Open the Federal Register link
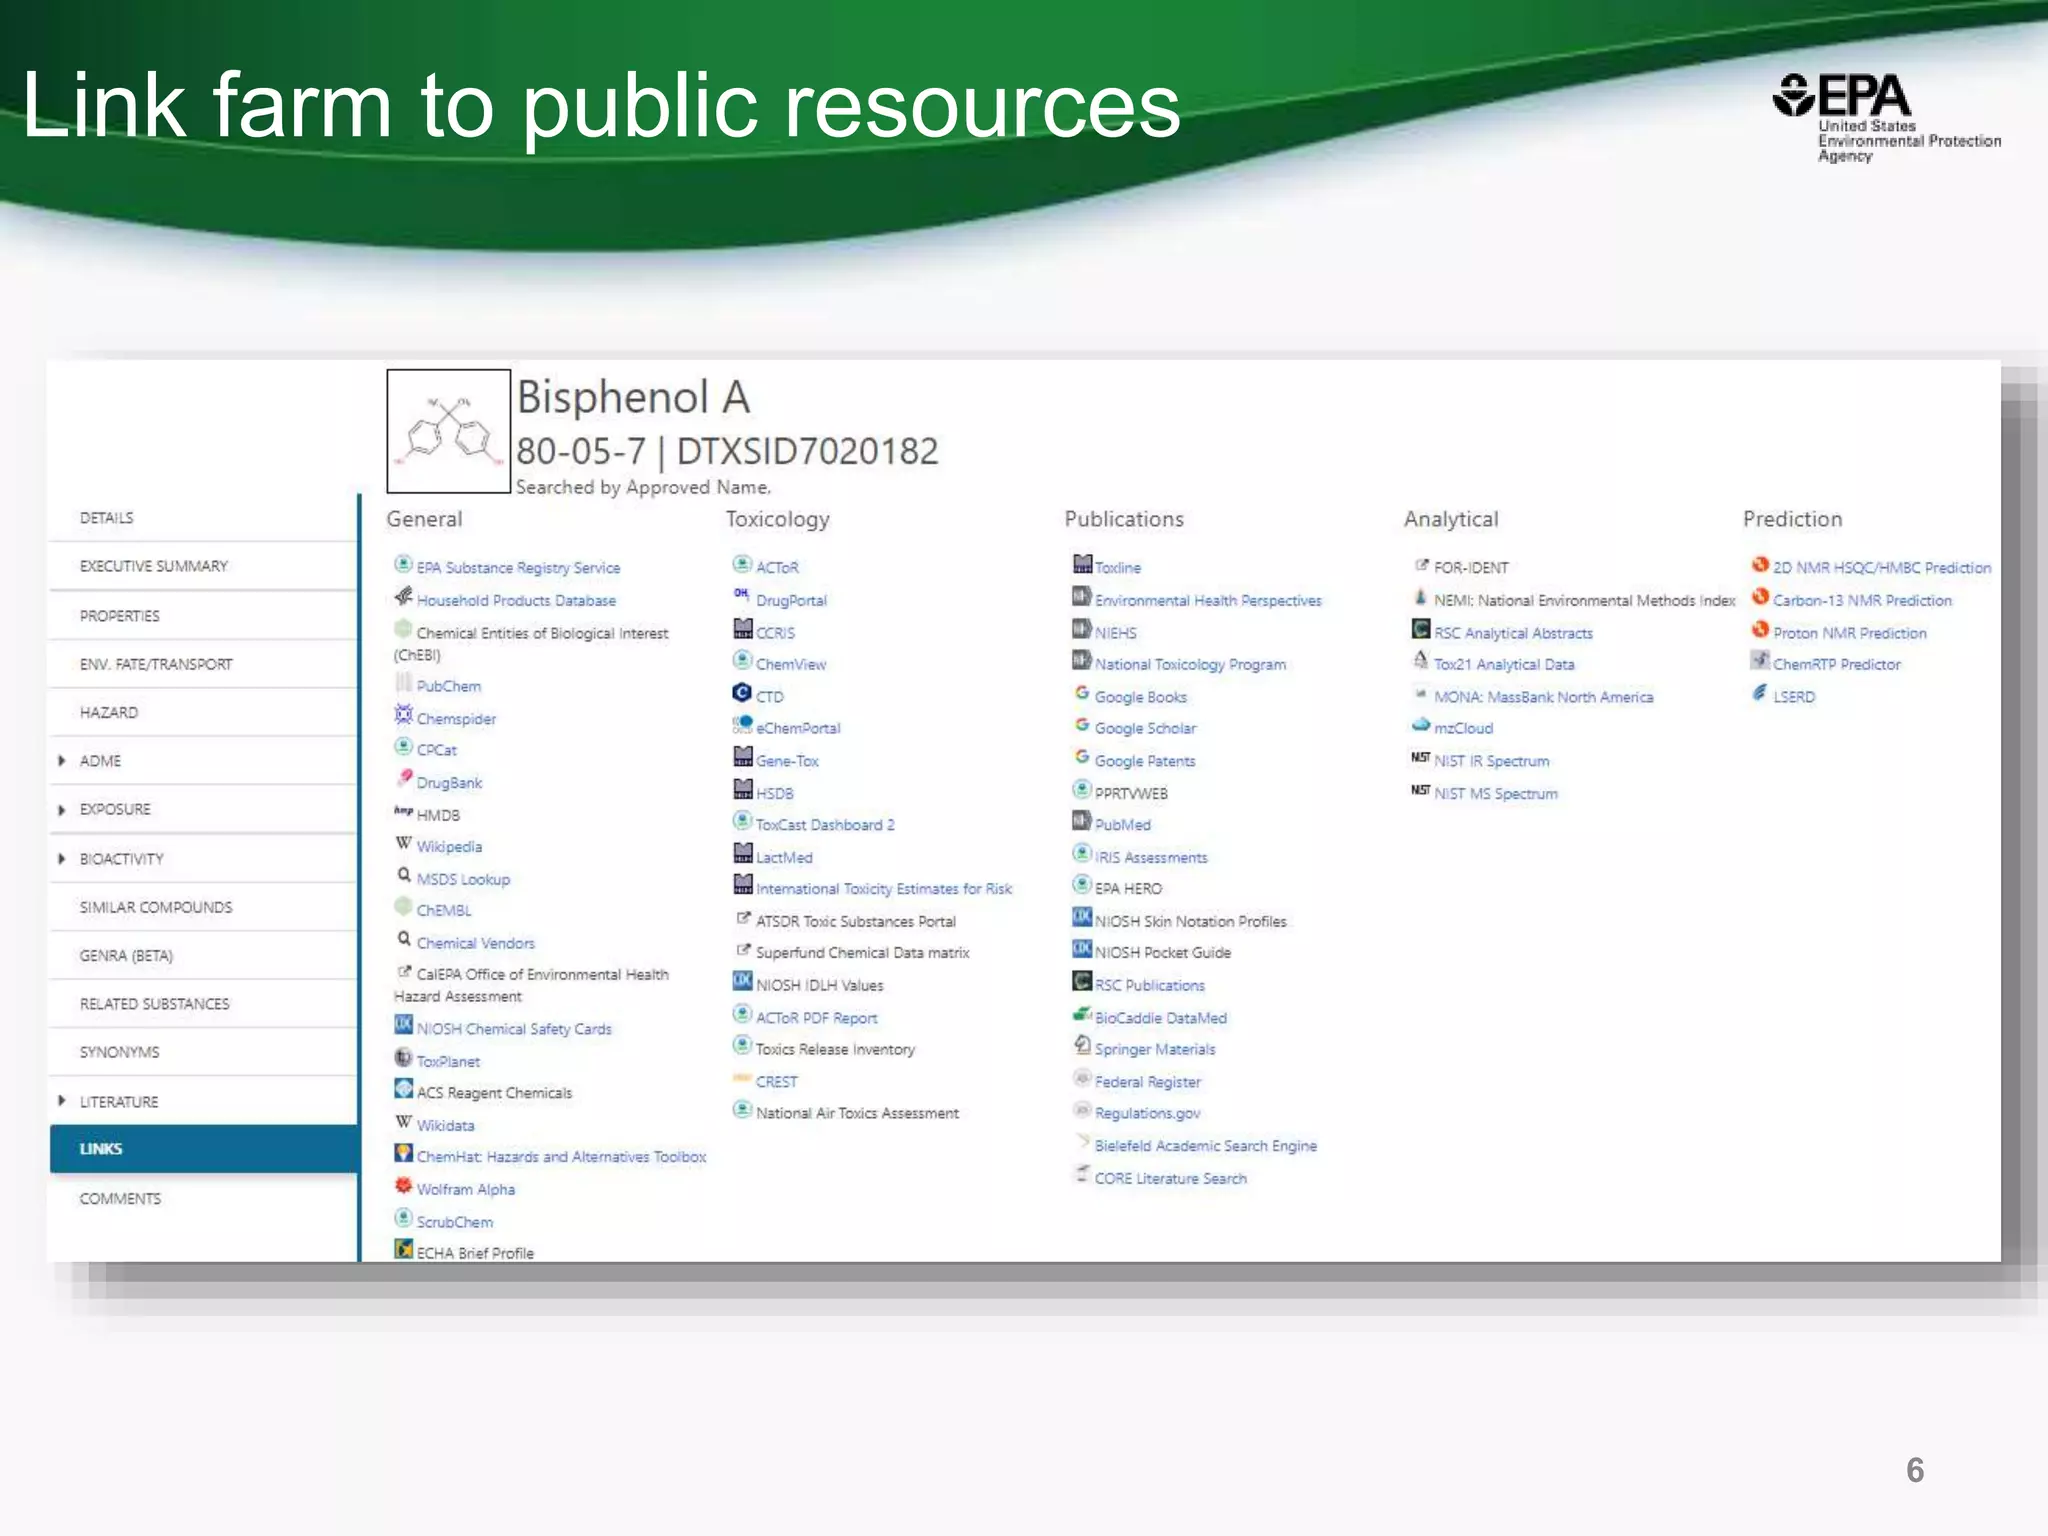Image resolution: width=2048 pixels, height=1536 pixels. (1148, 1082)
